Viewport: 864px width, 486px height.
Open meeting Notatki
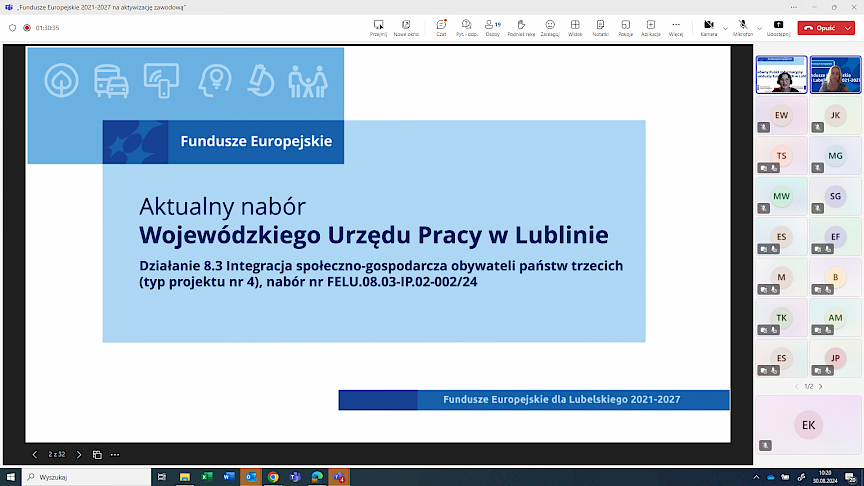(x=600, y=28)
